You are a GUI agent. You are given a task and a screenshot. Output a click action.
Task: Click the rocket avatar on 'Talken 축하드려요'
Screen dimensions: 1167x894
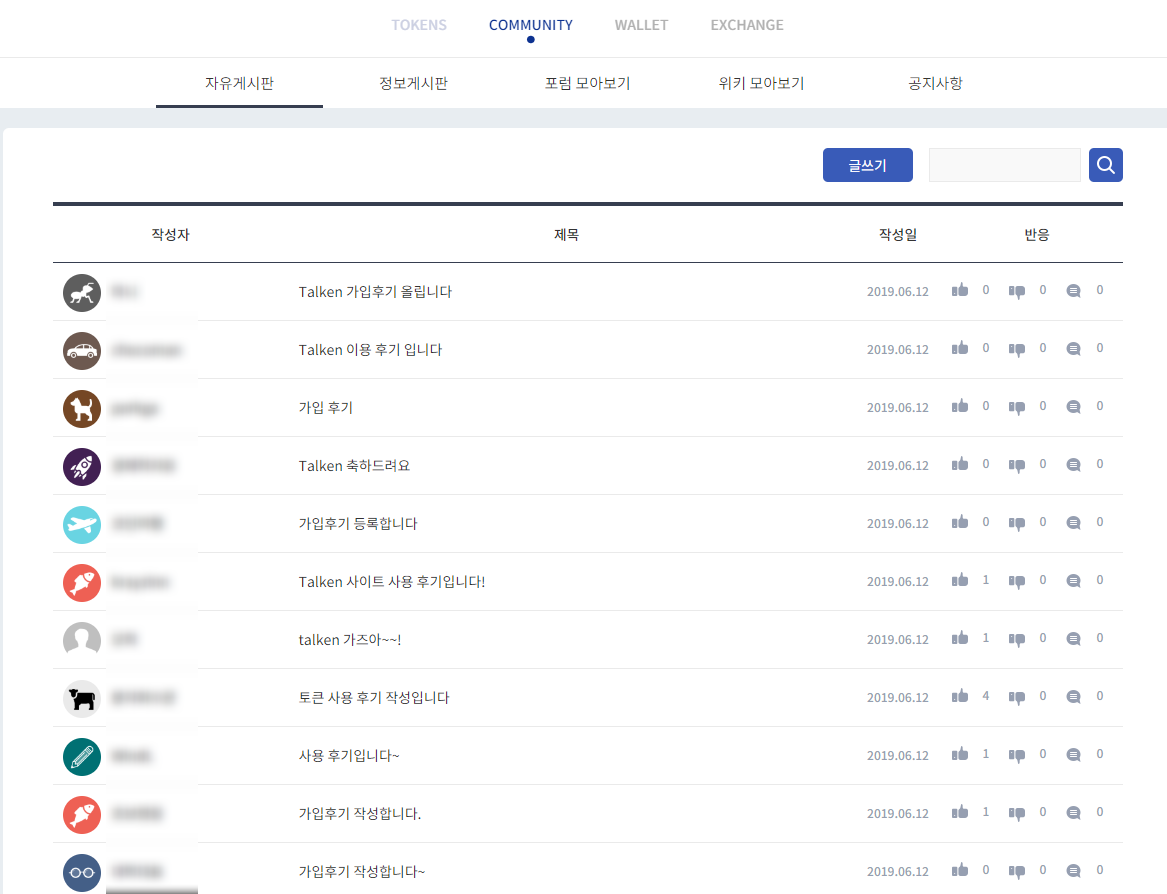click(82, 467)
